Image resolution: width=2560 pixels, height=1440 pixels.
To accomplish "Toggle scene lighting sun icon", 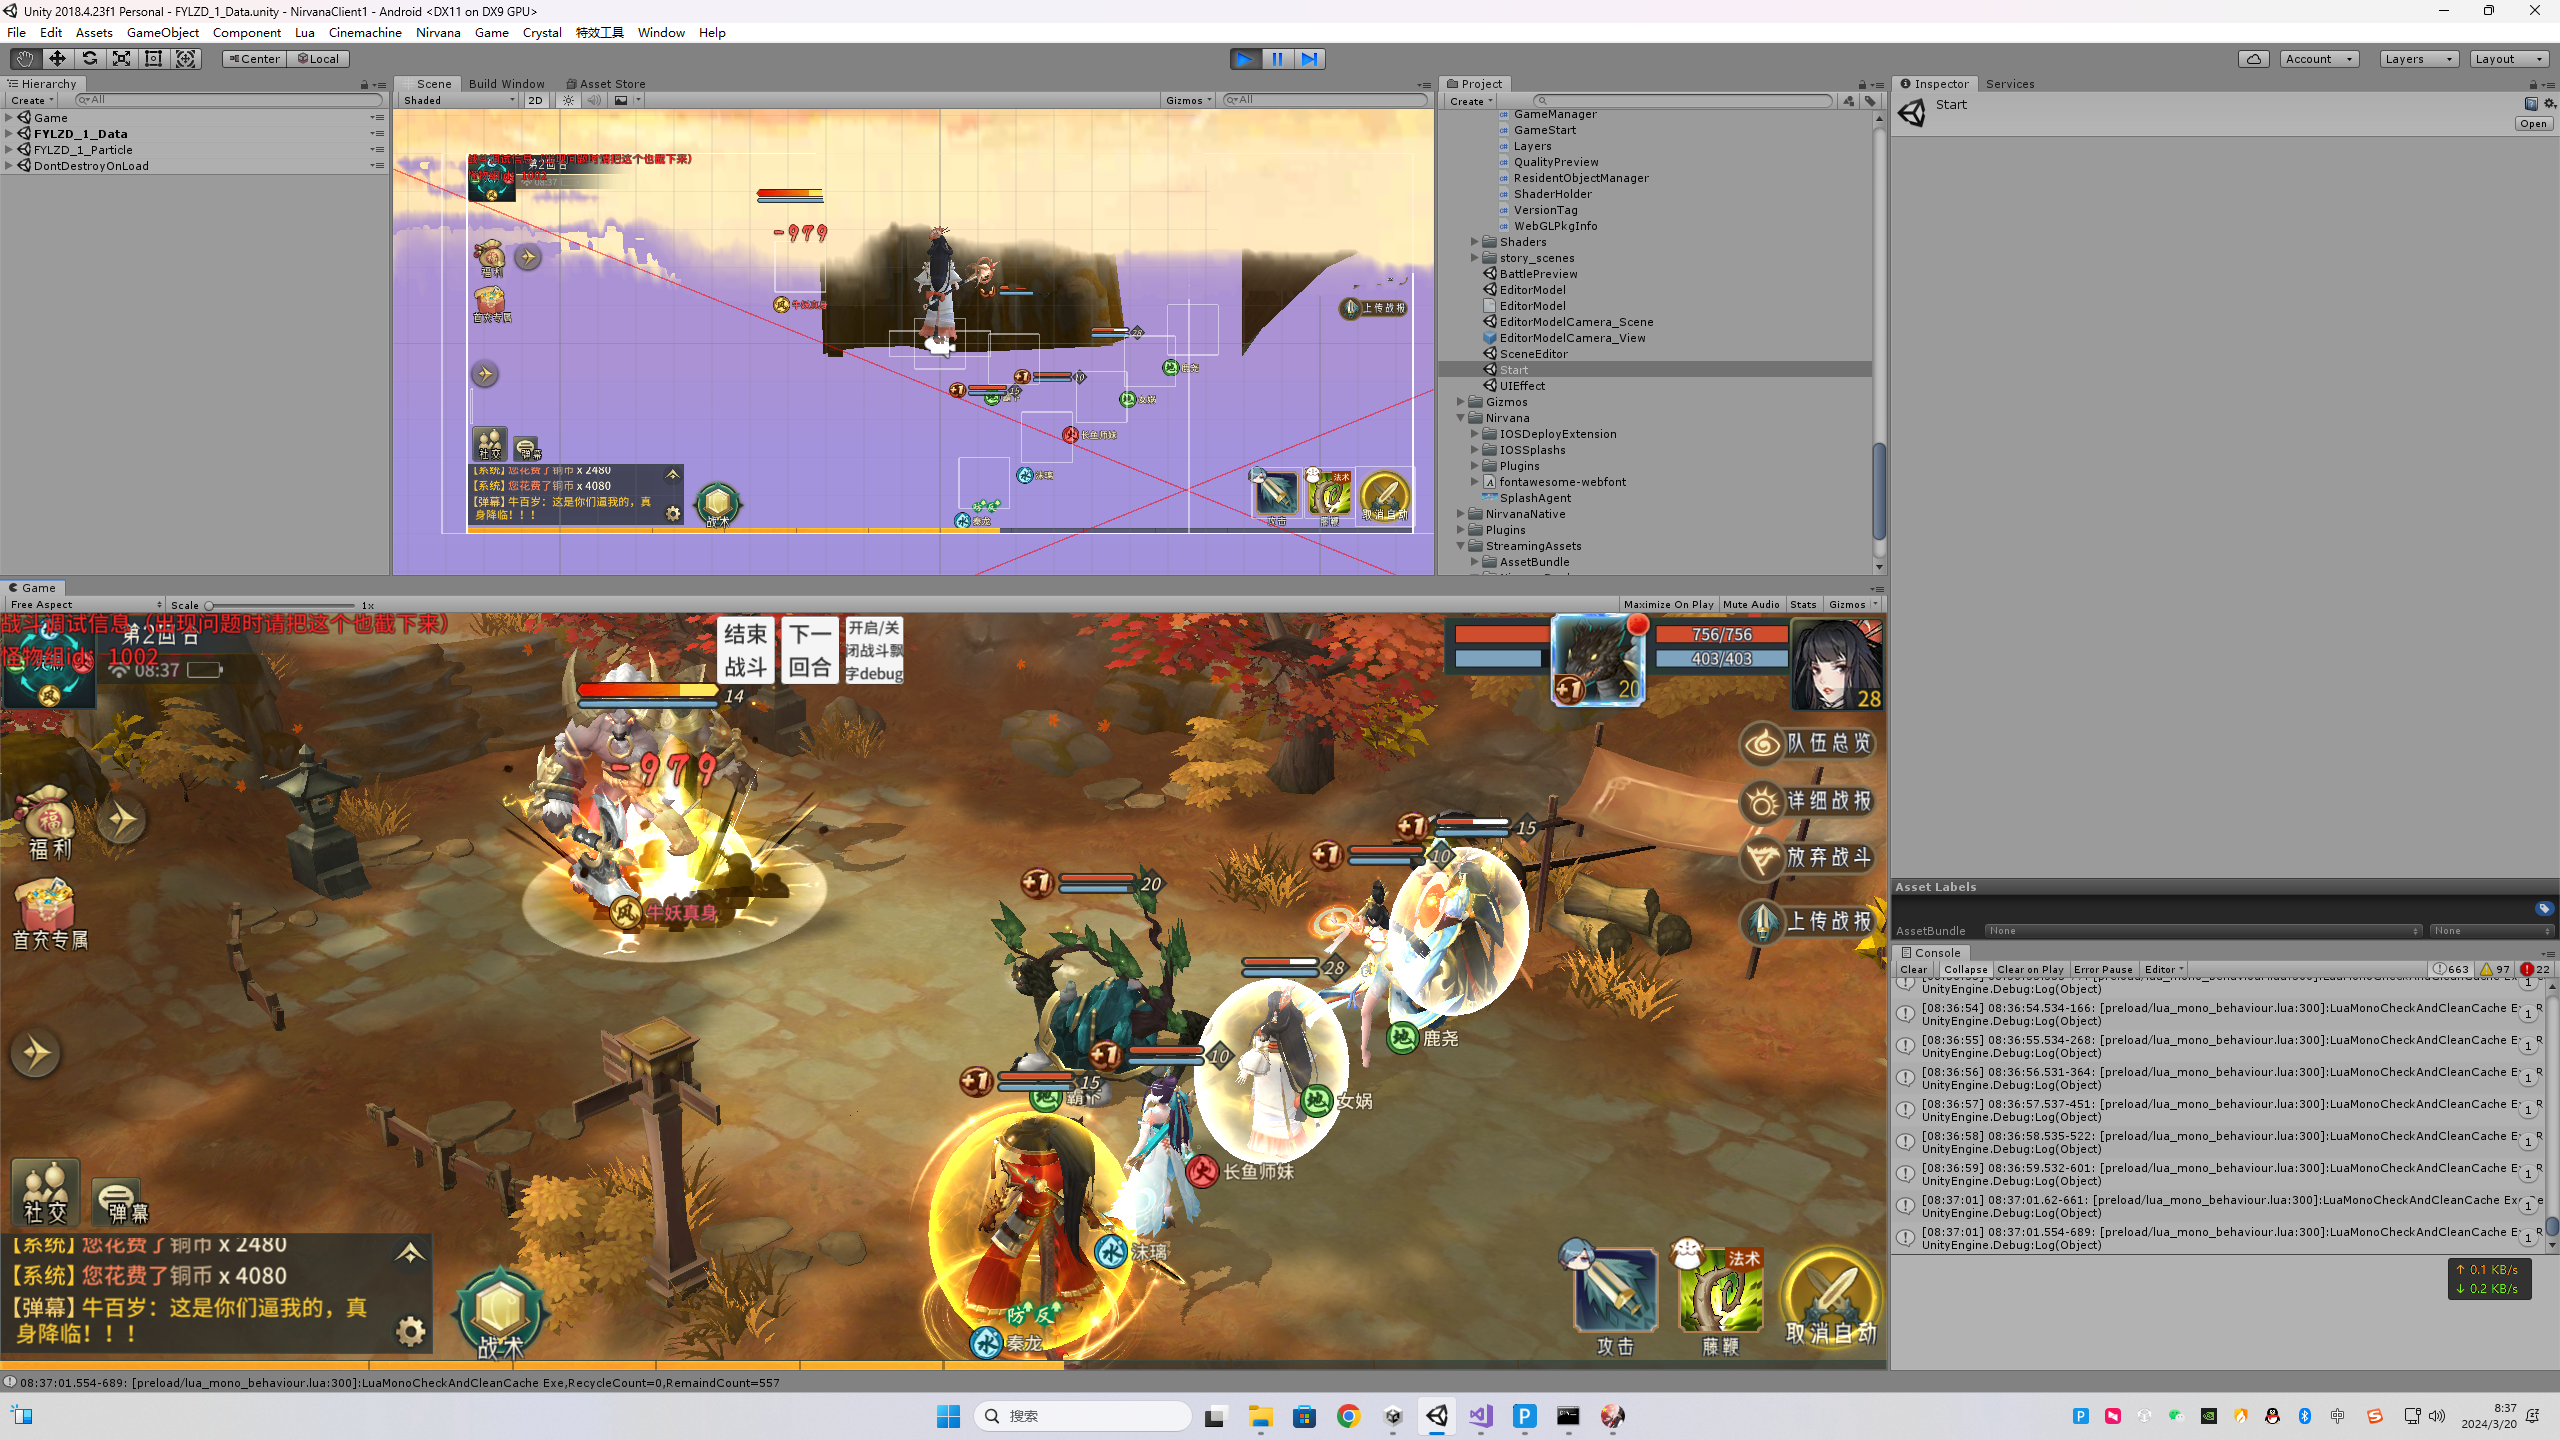I will pos(569,100).
